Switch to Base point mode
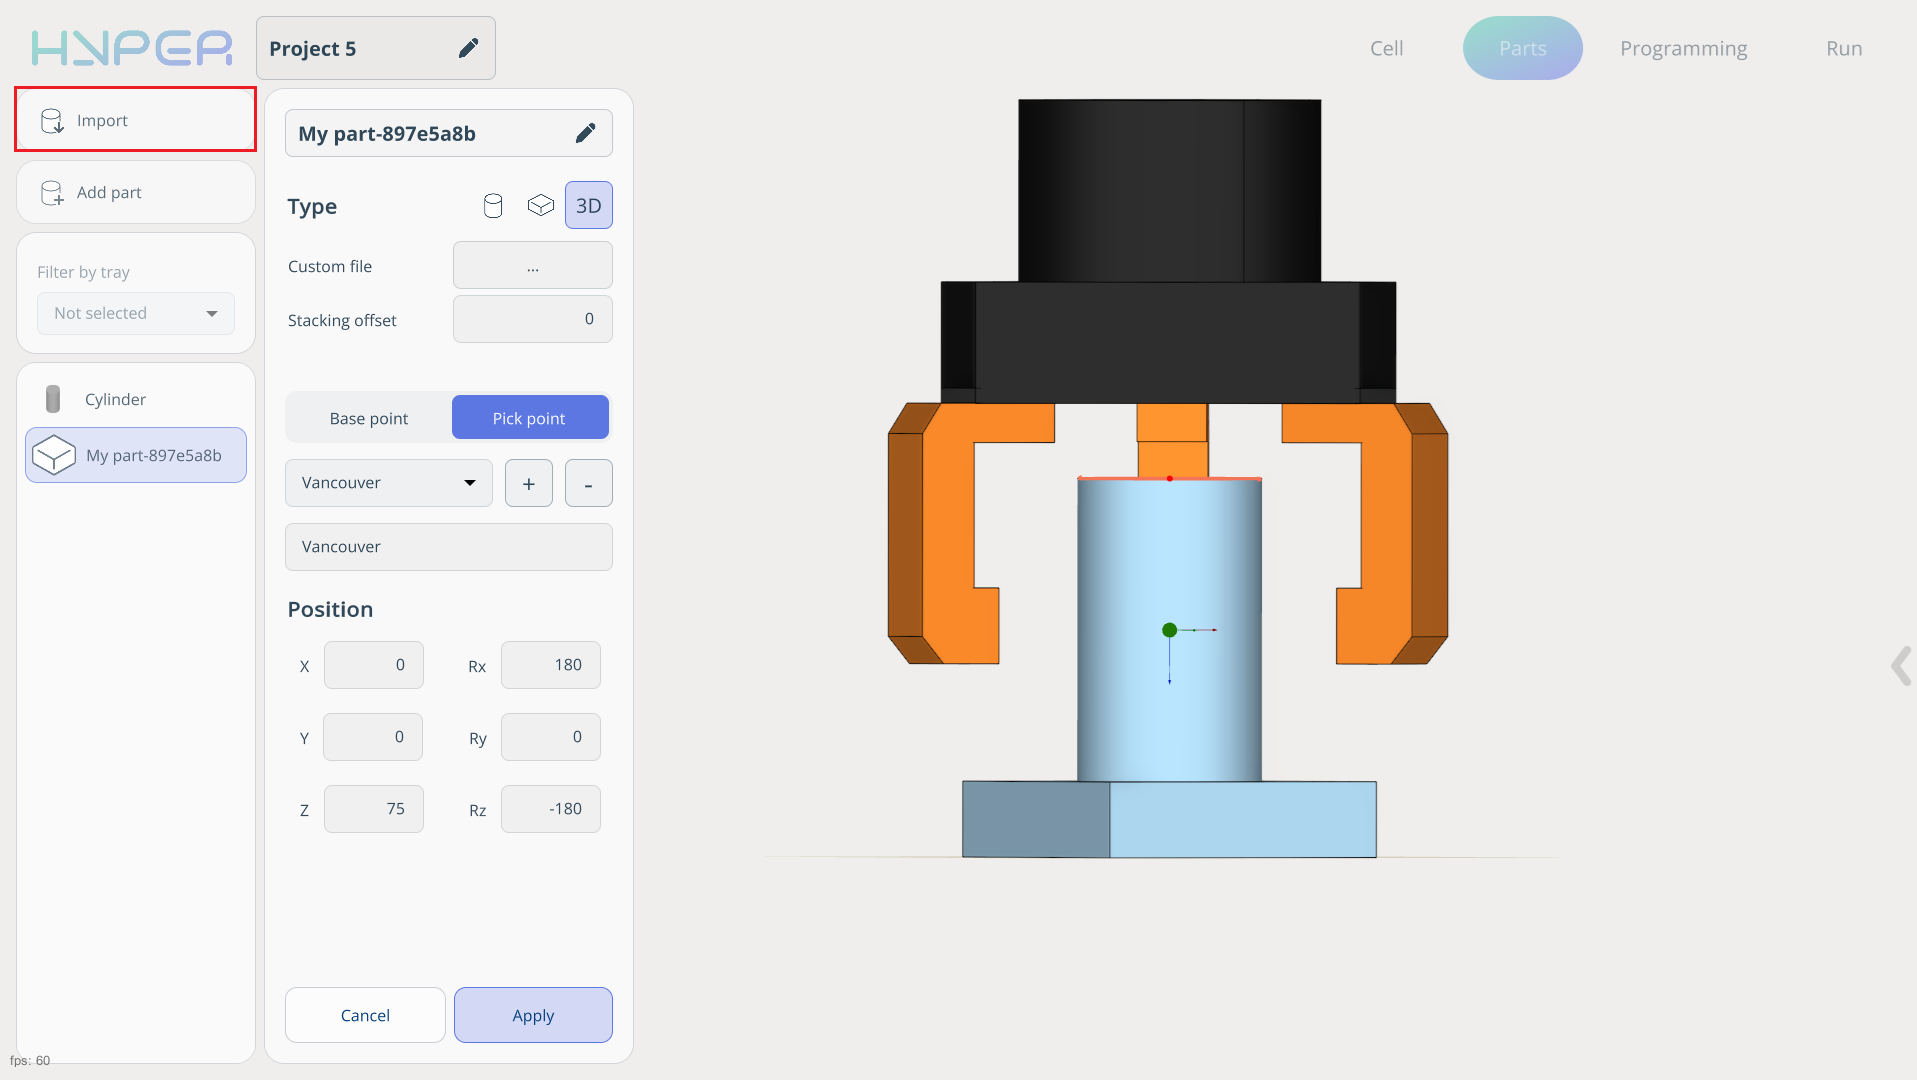 coord(369,418)
